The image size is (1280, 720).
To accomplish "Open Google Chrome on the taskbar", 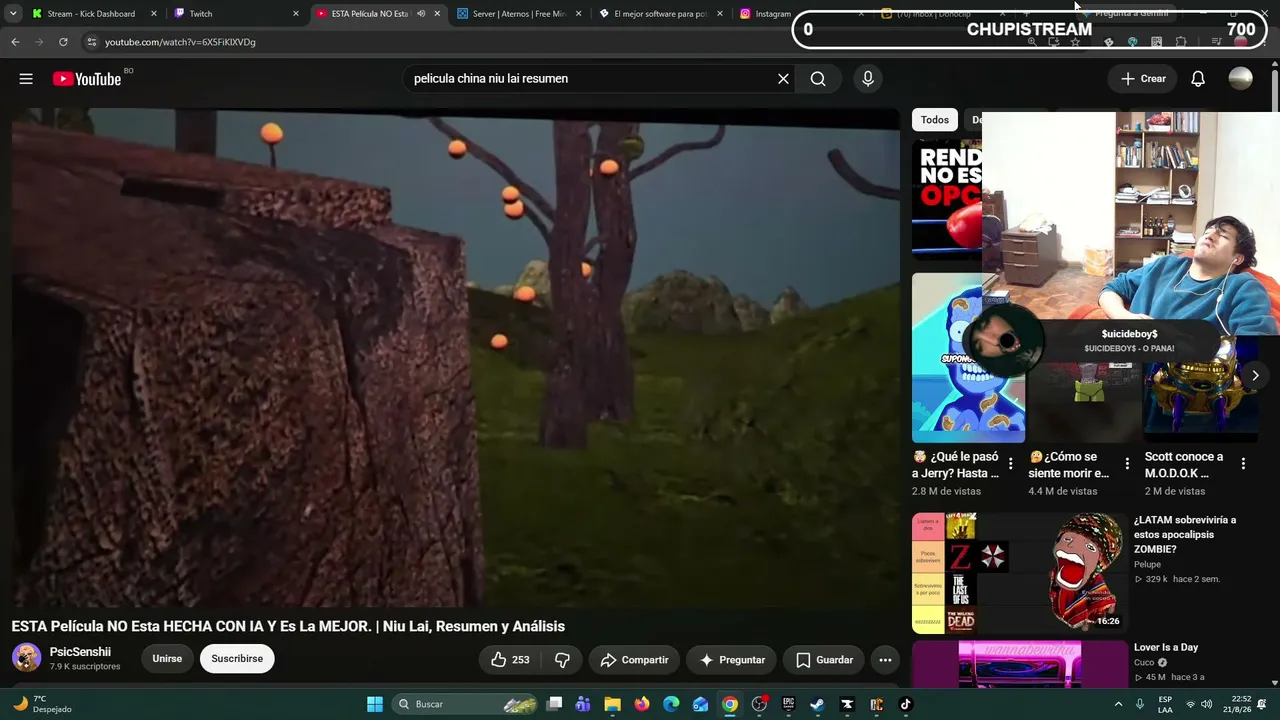I will pos(730,704).
